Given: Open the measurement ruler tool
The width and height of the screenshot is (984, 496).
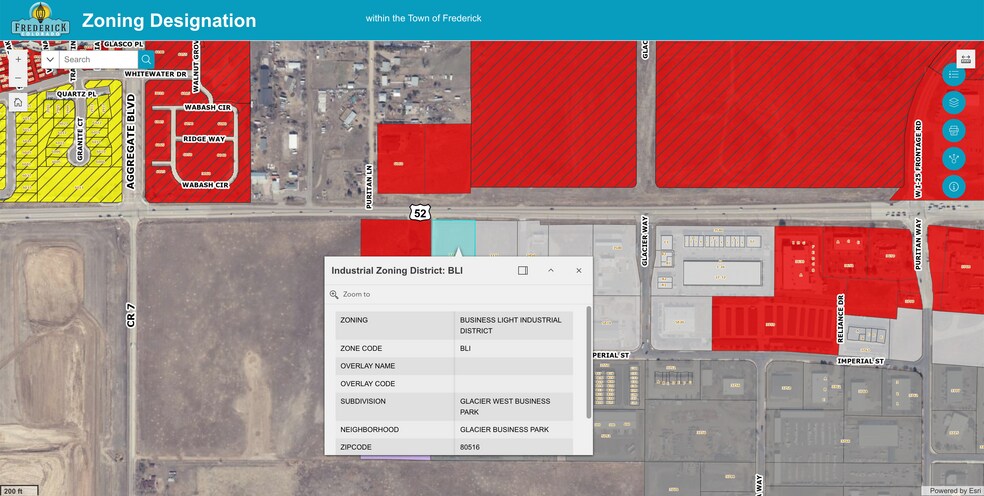Looking at the screenshot, I should coord(966,59).
